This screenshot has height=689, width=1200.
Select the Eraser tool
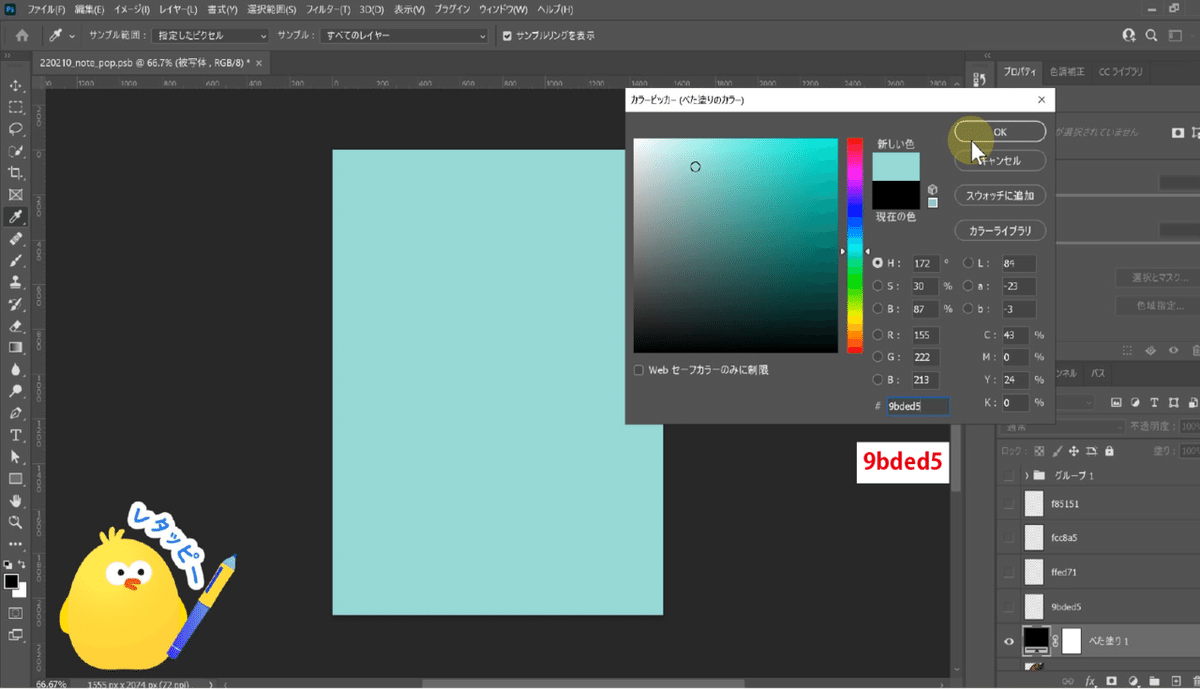pos(16,326)
